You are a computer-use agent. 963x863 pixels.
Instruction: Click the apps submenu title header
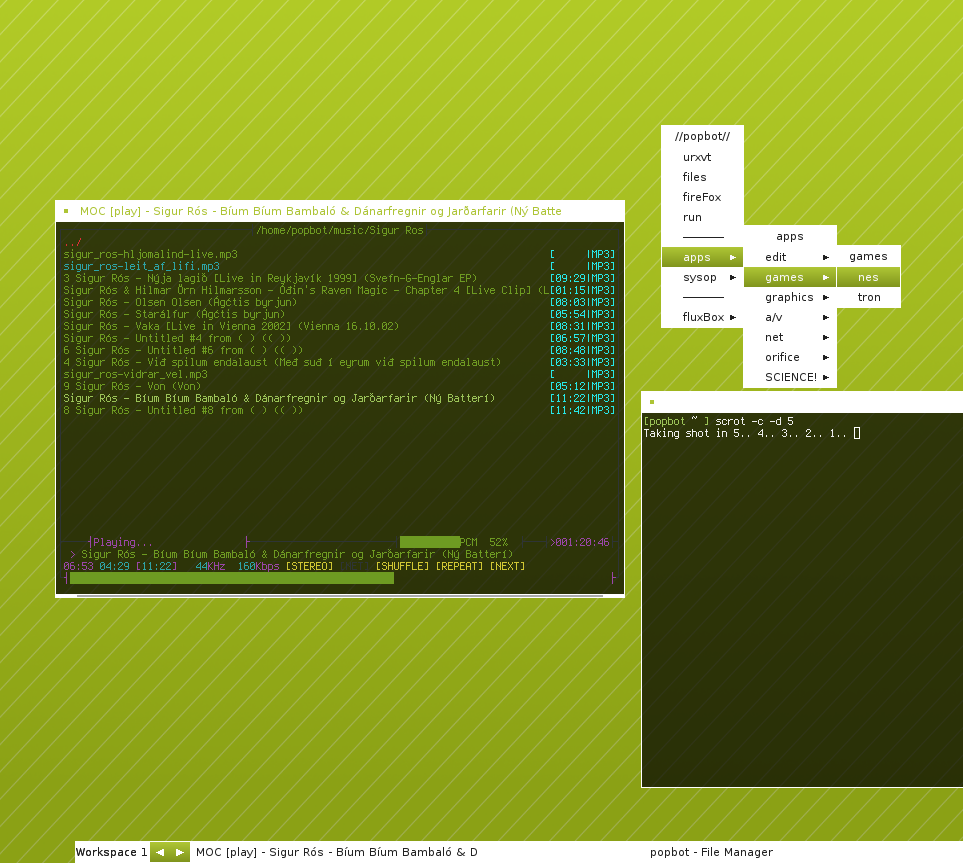(790, 236)
